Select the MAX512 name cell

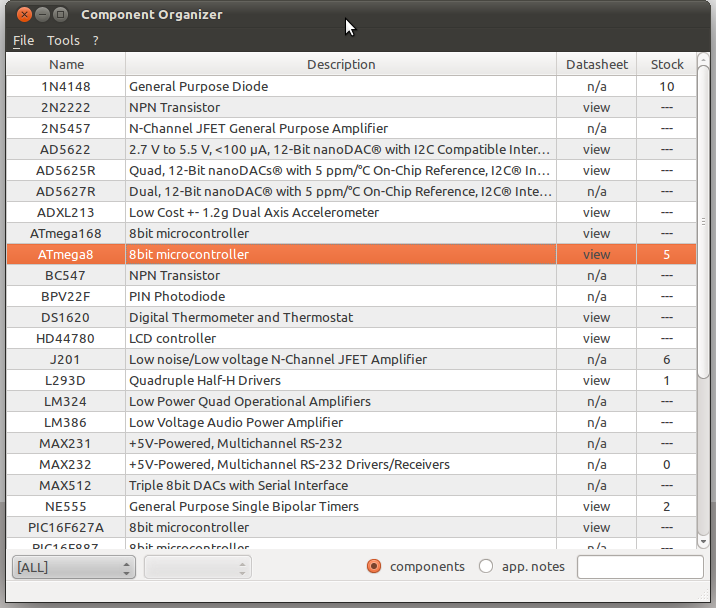point(66,486)
